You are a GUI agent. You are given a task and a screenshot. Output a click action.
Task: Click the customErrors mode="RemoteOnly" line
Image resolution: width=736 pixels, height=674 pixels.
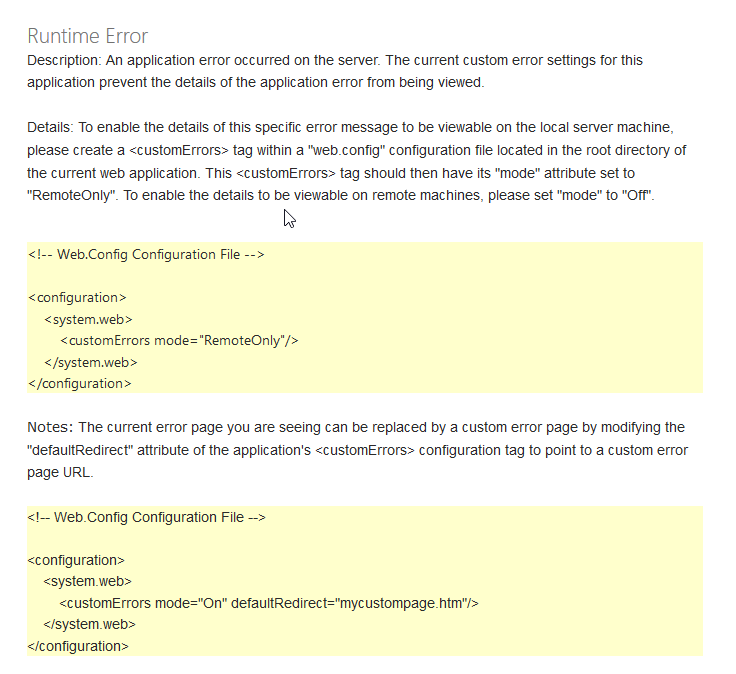(179, 340)
